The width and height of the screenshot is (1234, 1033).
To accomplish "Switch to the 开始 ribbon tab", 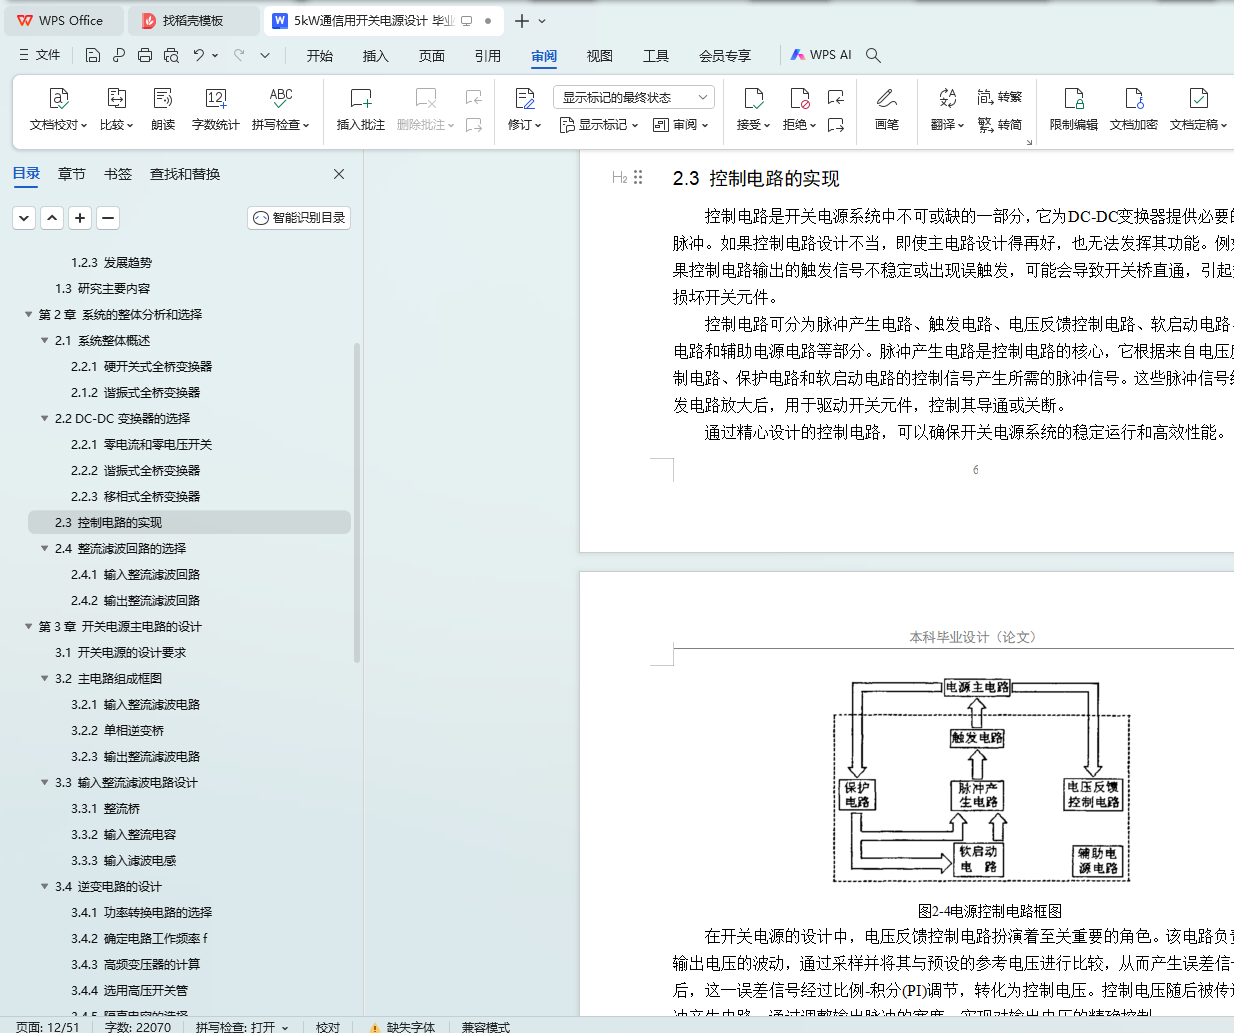I will coord(320,56).
